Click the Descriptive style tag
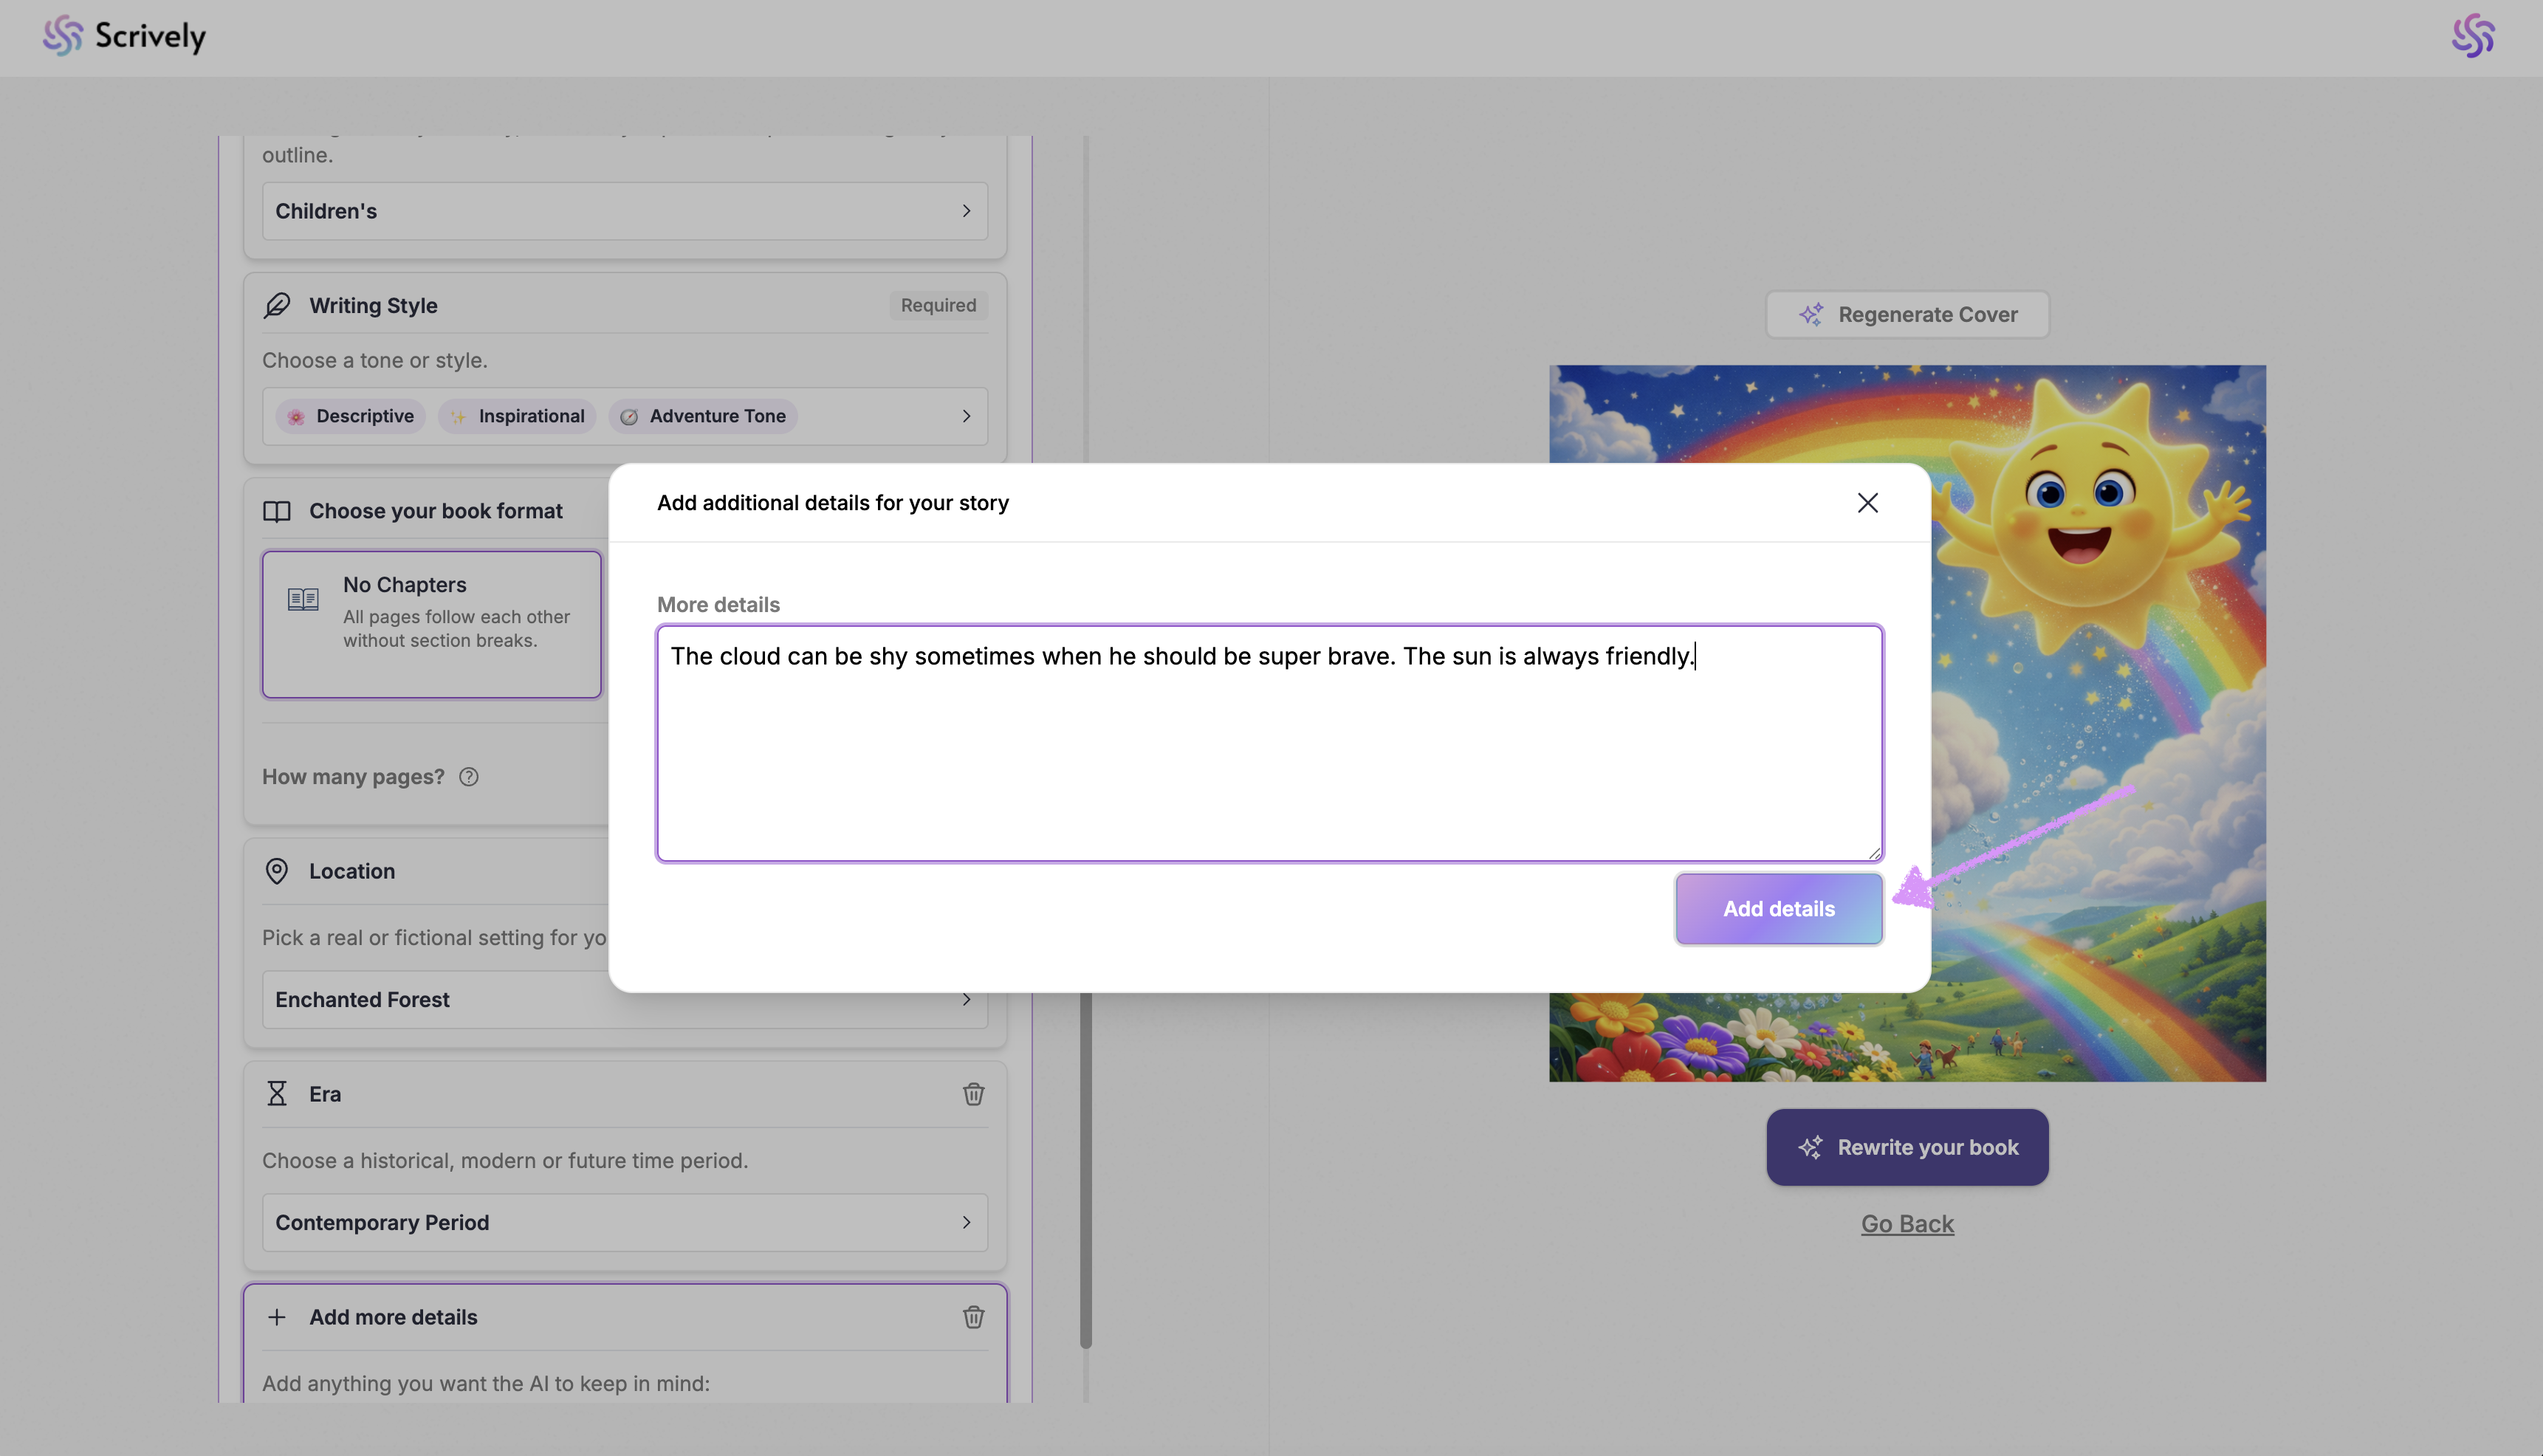Screen dimensions: 2543x1456 pos(351,416)
